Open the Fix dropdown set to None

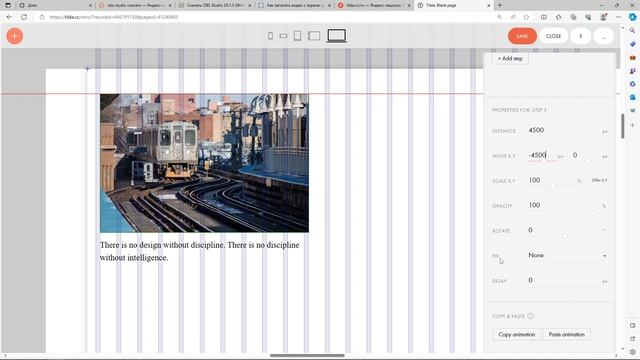pyautogui.click(x=567, y=255)
